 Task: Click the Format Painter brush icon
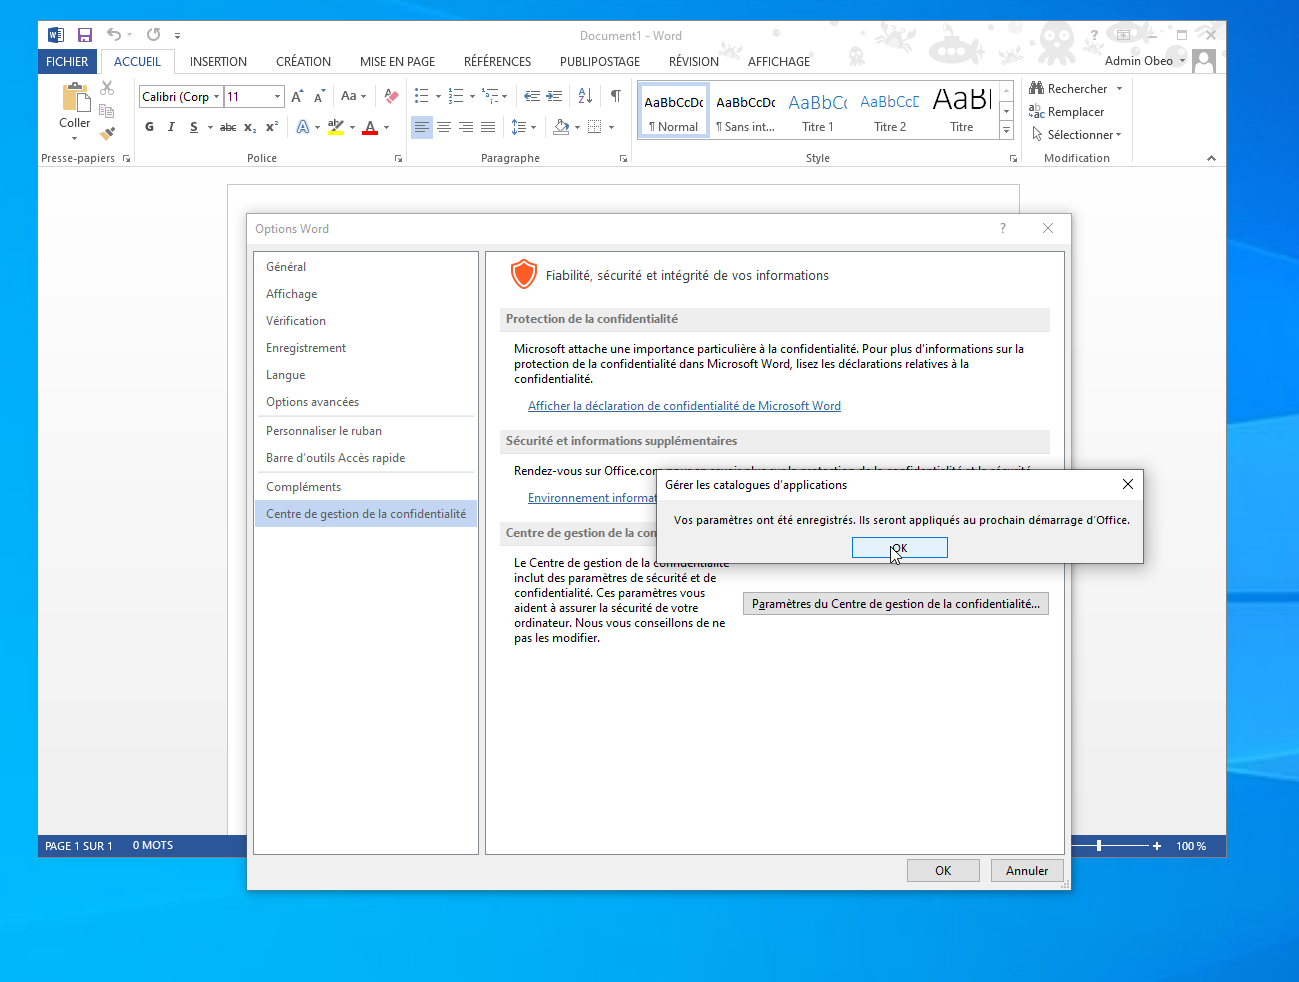click(107, 133)
